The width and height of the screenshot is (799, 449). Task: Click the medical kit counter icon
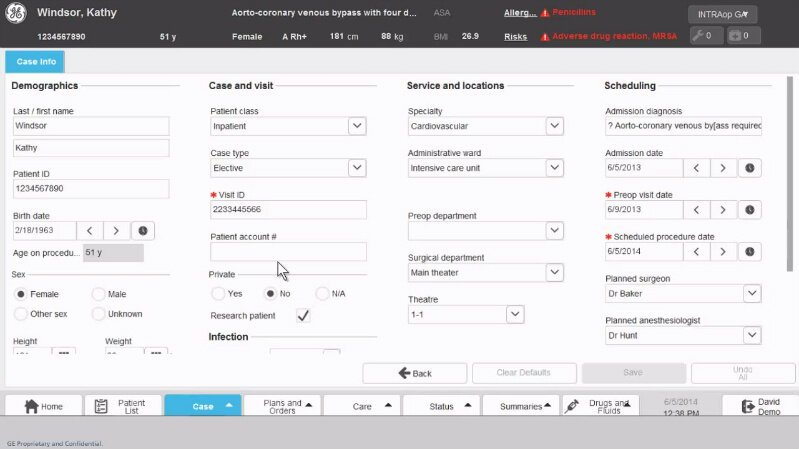click(744, 36)
